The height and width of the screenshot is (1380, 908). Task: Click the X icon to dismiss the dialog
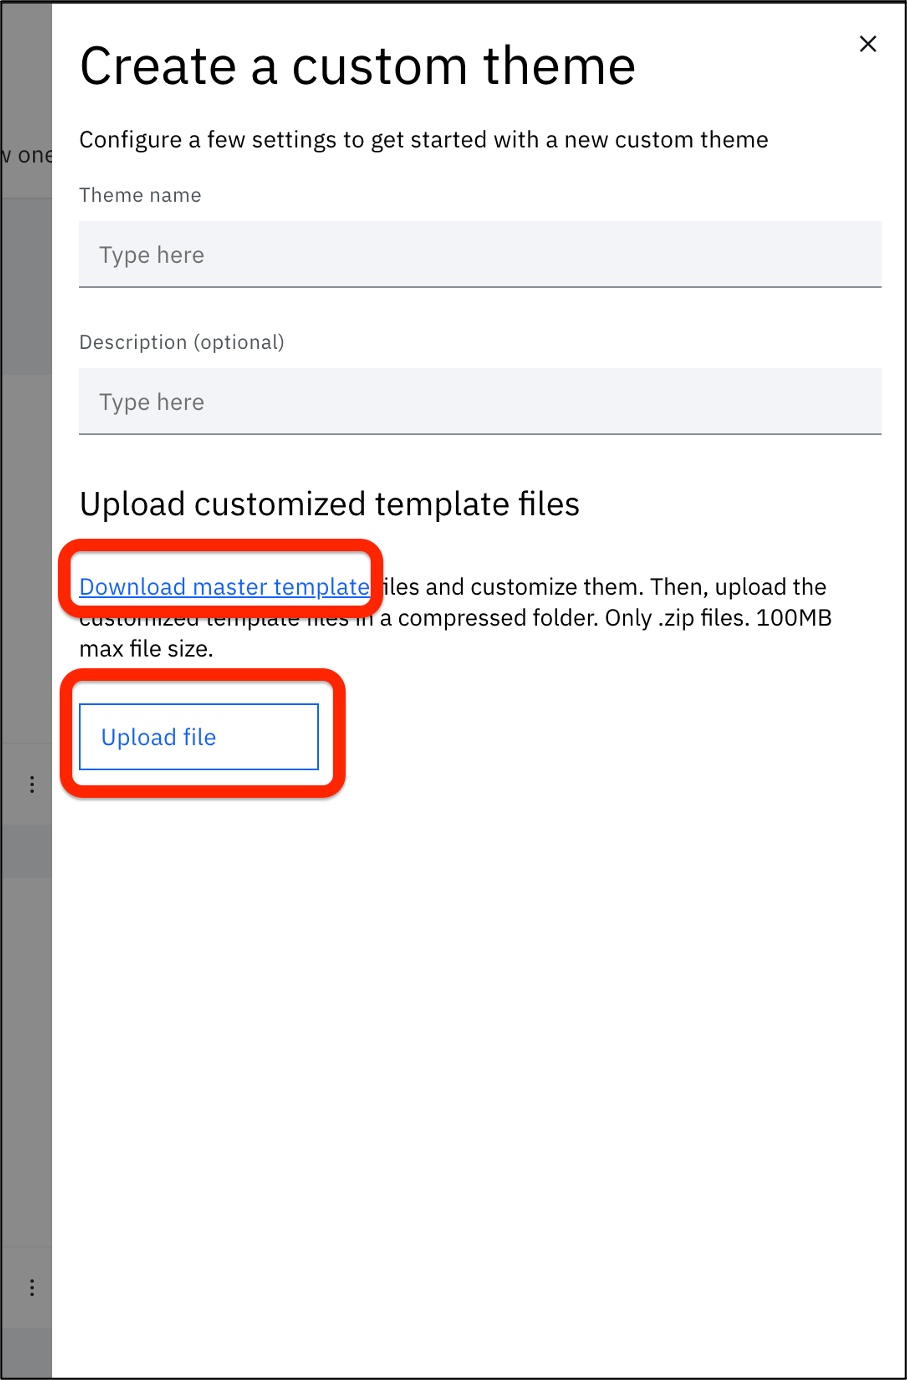pyautogui.click(x=867, y=43)
